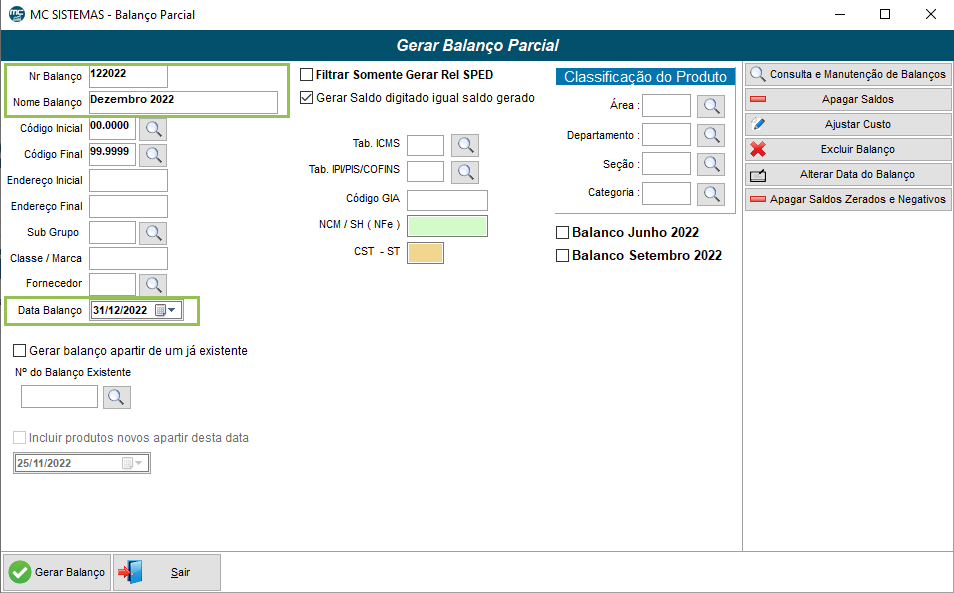
Task: Click the Nome Balanço text field
Action: click(x=183, y=102)
